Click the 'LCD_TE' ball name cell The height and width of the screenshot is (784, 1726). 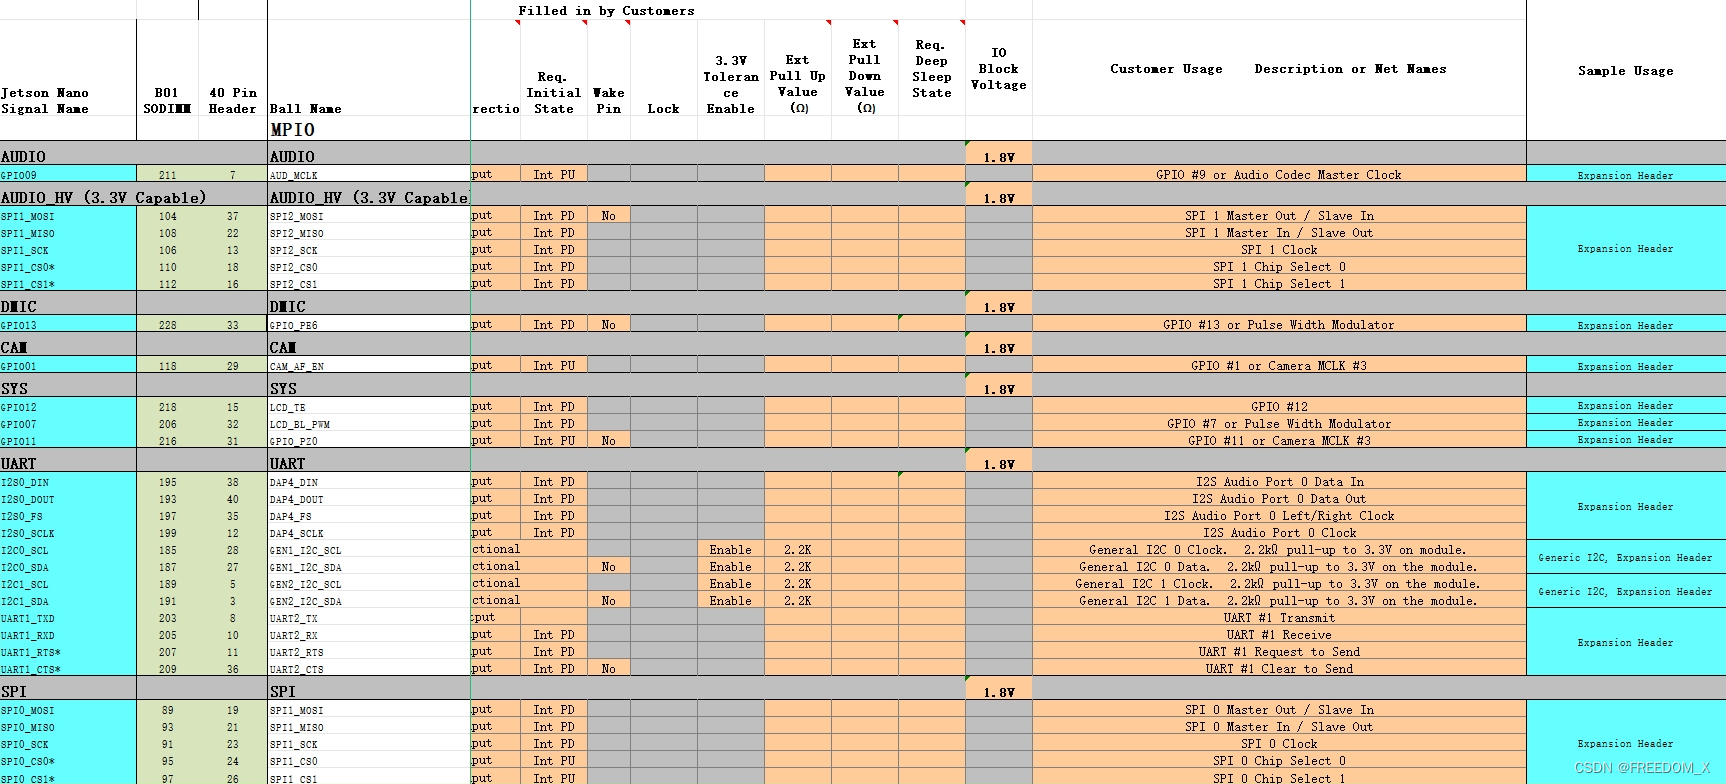click(369, 406)
